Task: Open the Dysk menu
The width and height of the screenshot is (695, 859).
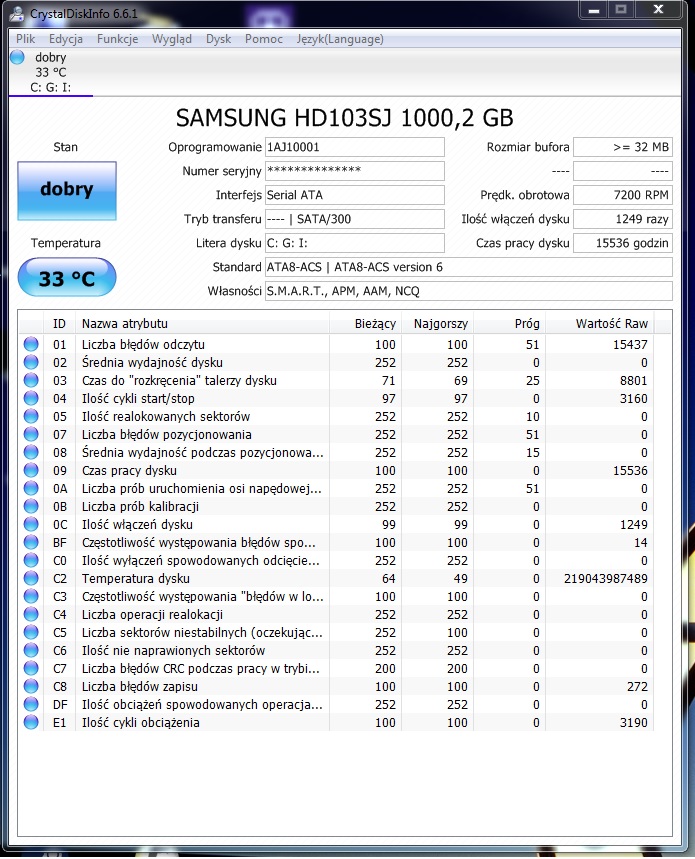Action: (219, 39)
